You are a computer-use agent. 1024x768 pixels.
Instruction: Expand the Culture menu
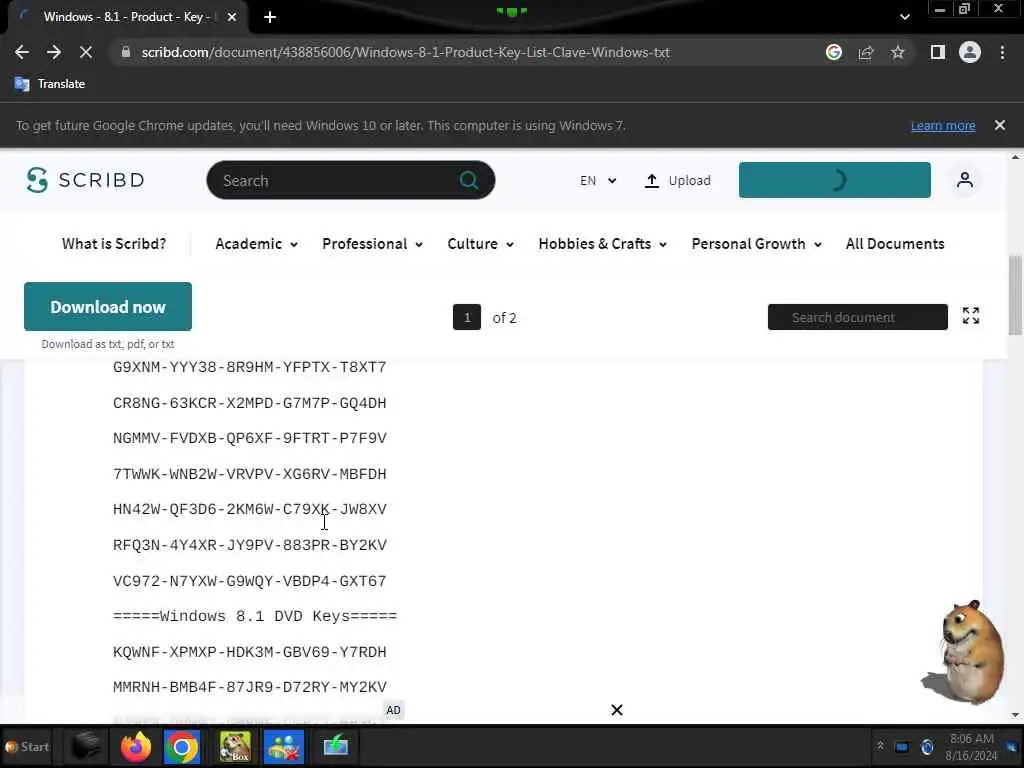[480, 244]
